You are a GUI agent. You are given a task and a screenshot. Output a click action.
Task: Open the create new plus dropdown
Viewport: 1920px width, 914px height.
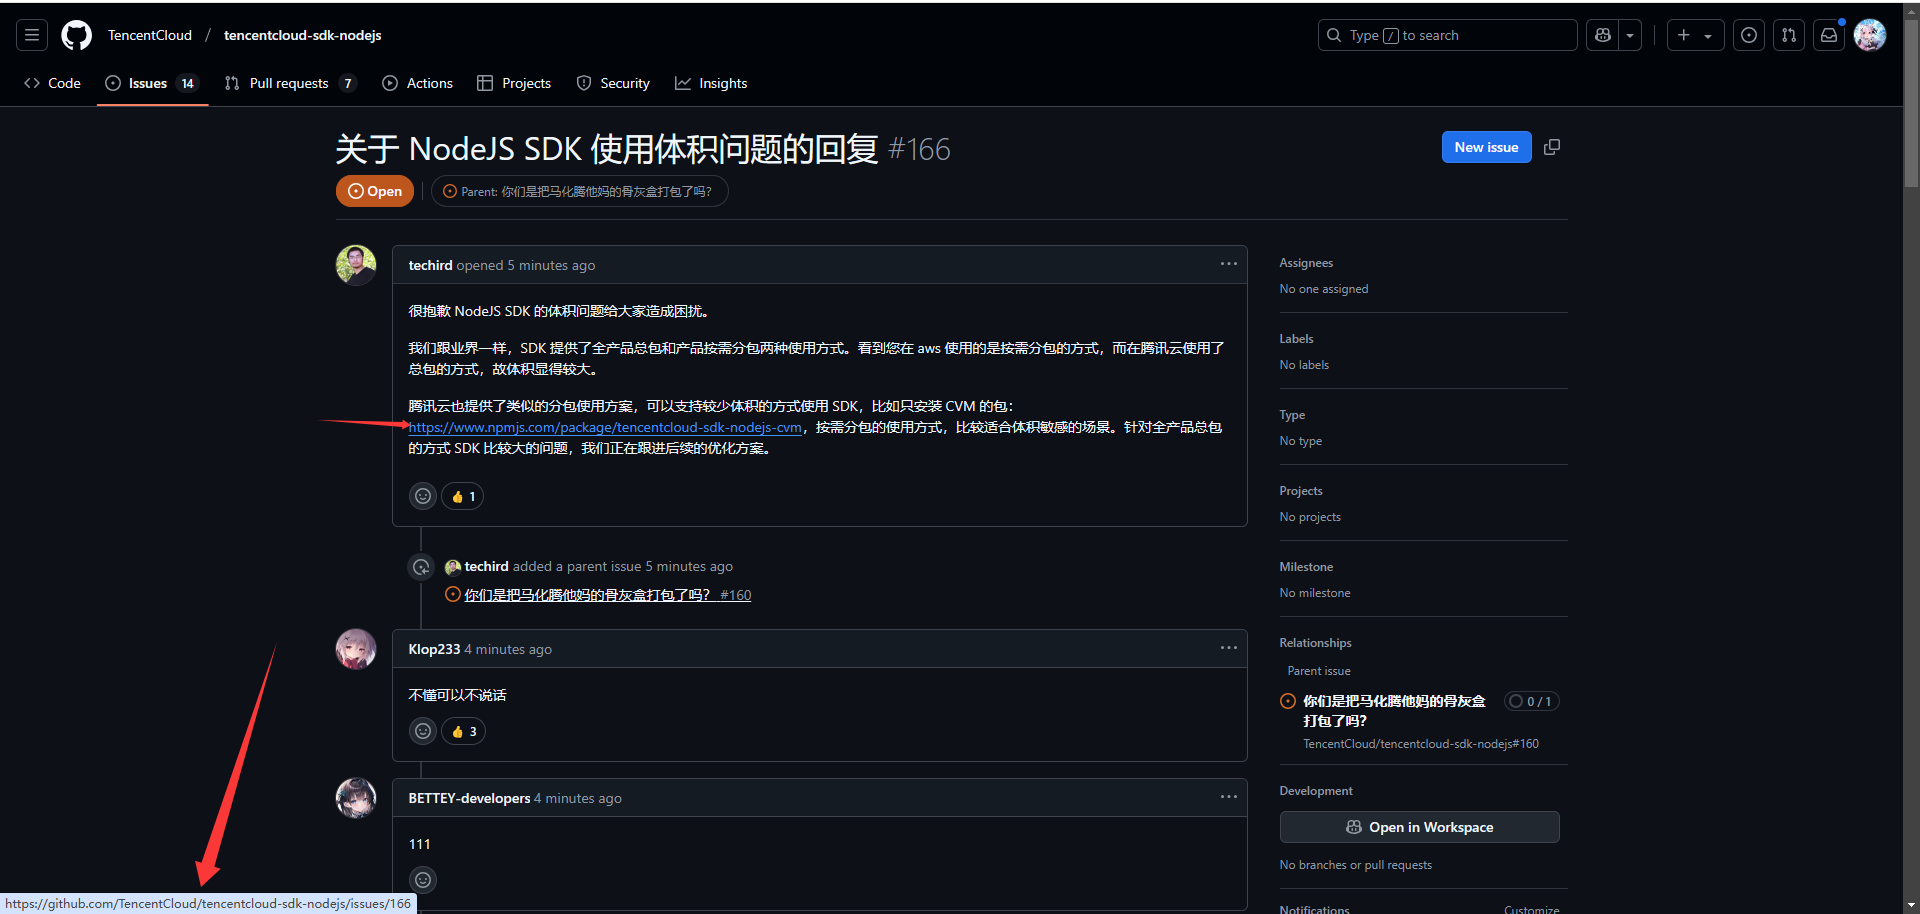1694,35
